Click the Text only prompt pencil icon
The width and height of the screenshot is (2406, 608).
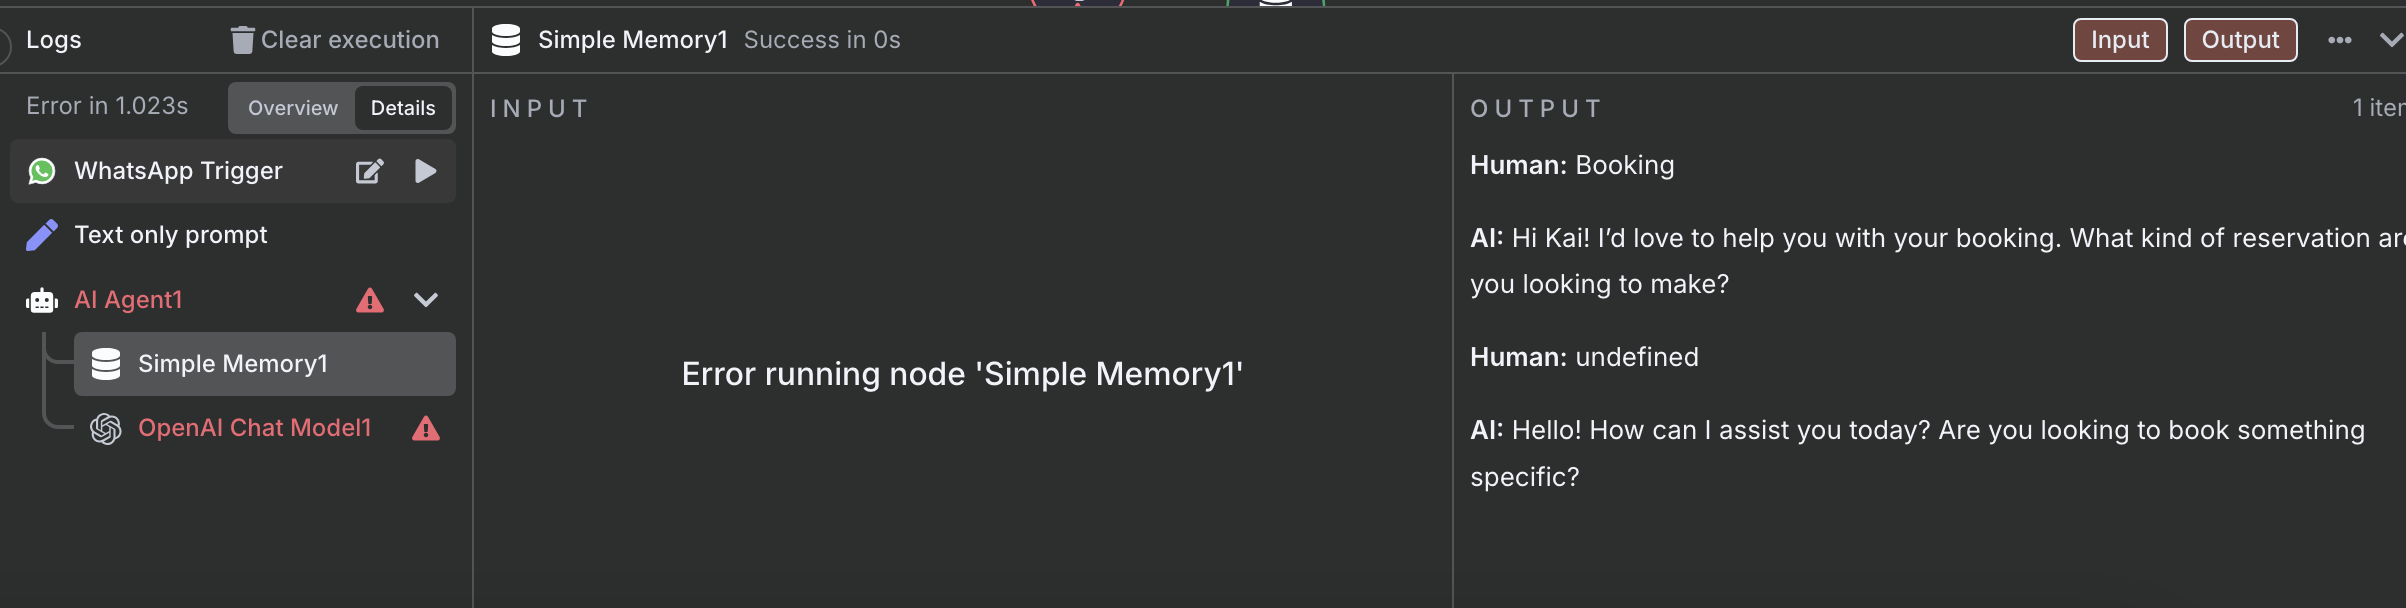point(42,235)
